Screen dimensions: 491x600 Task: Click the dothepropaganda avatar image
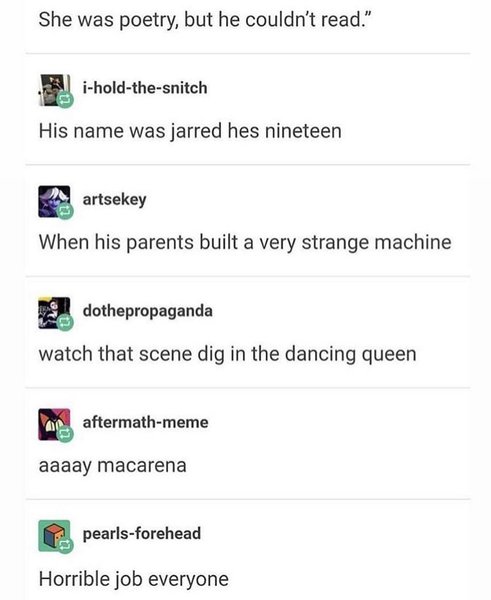coord(54,313)
